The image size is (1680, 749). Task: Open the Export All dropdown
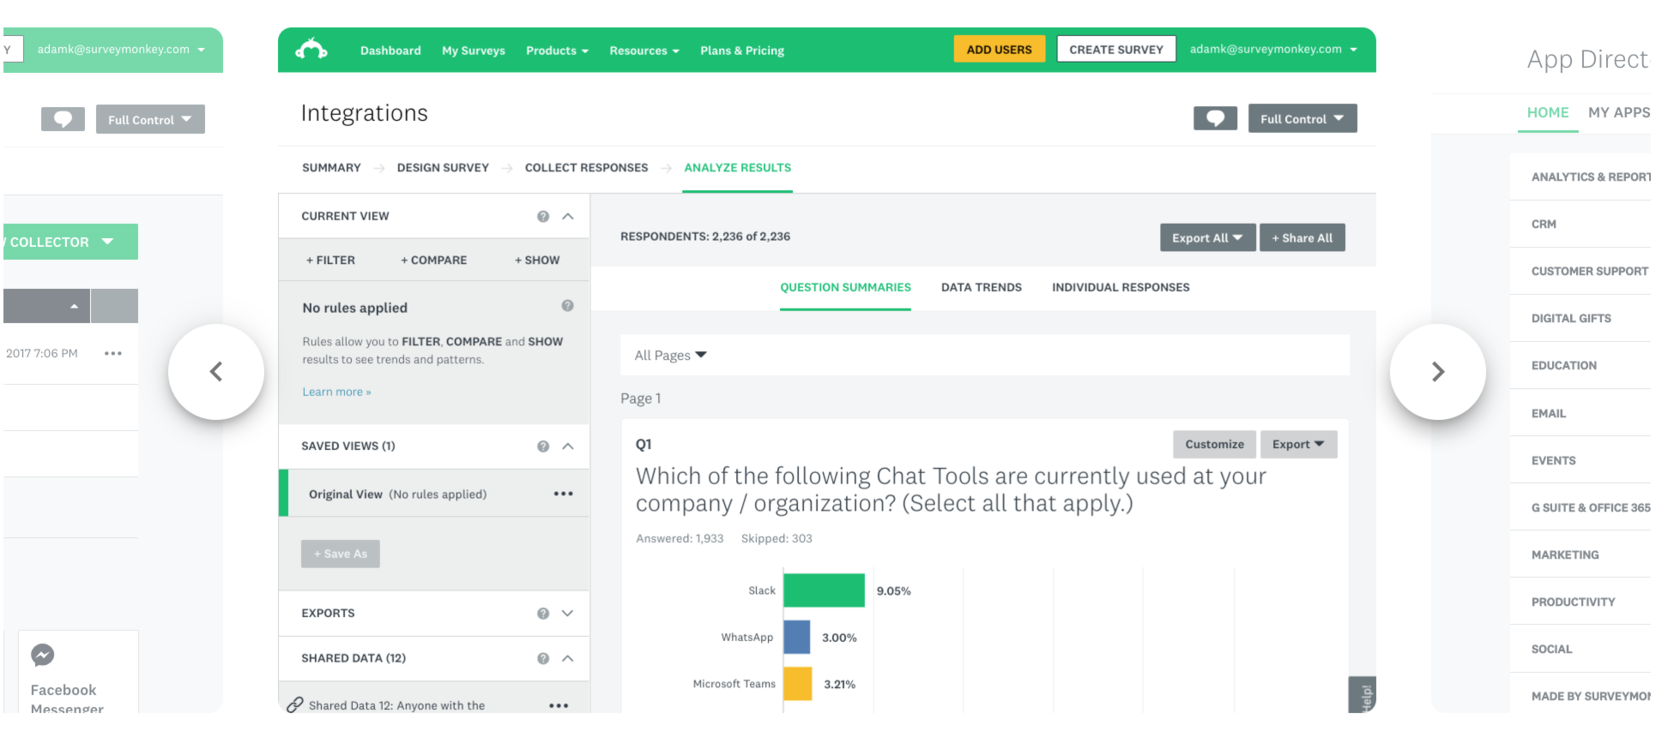coord(1207,238)
